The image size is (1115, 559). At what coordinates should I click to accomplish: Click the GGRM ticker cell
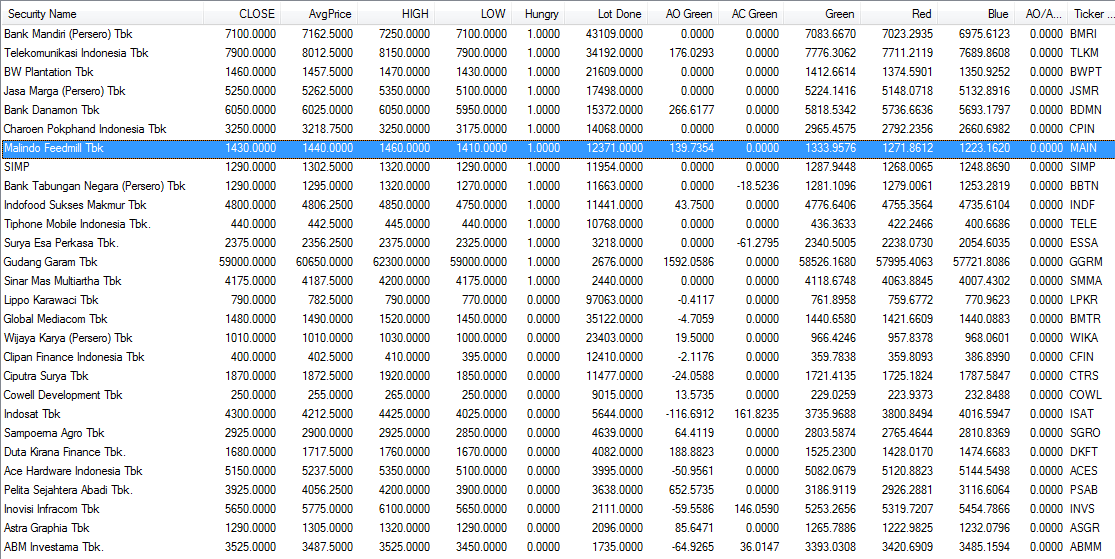click(1085, 262)
